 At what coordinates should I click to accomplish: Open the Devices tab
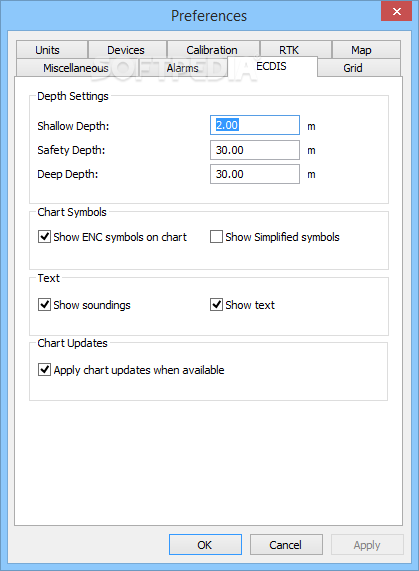coord(127,50)
